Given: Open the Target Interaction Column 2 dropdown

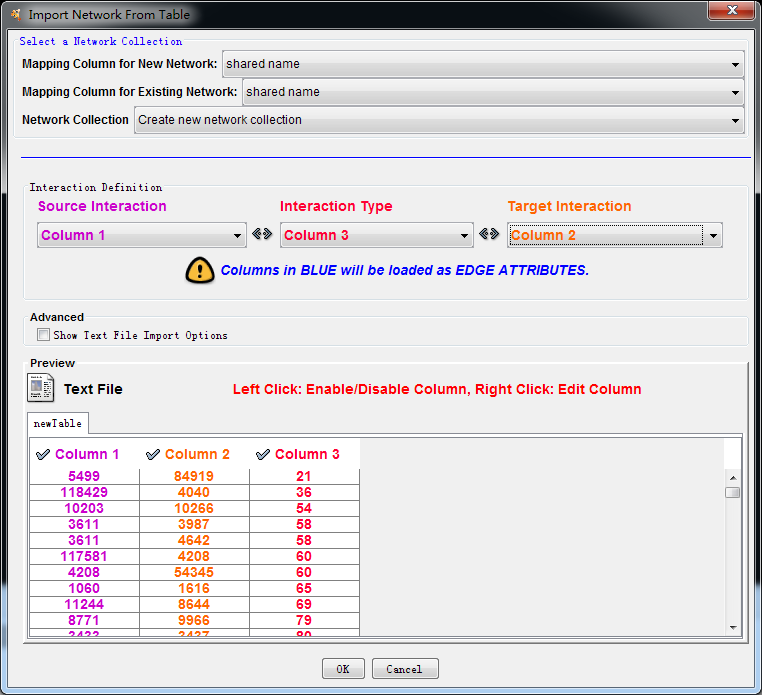Looking at the screenshot, I should tap(615, 235).
